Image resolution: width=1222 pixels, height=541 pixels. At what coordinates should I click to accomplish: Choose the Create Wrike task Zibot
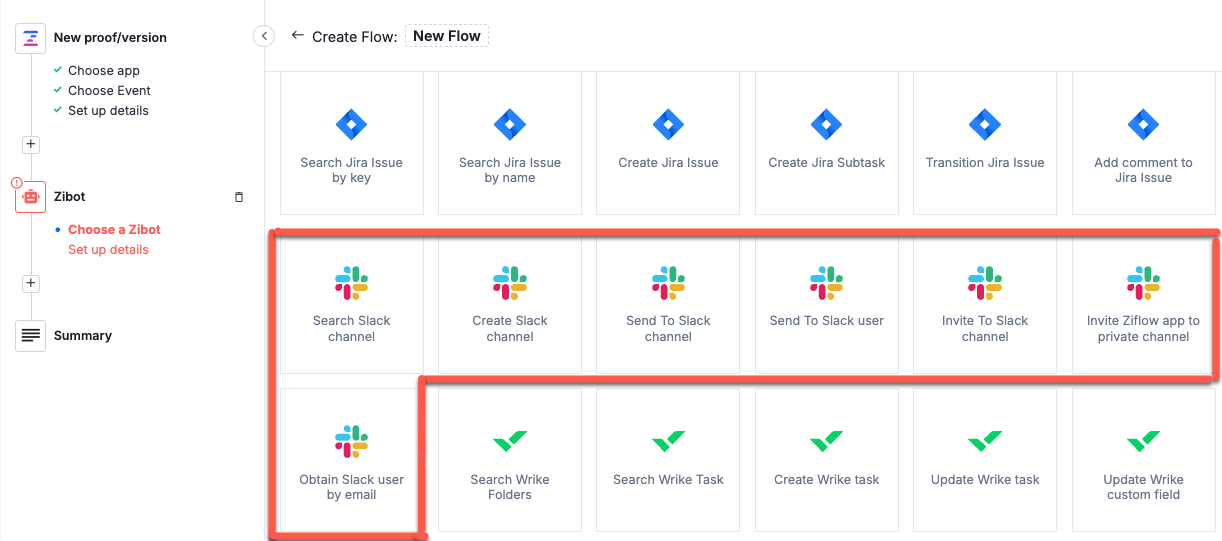point(826,460)
